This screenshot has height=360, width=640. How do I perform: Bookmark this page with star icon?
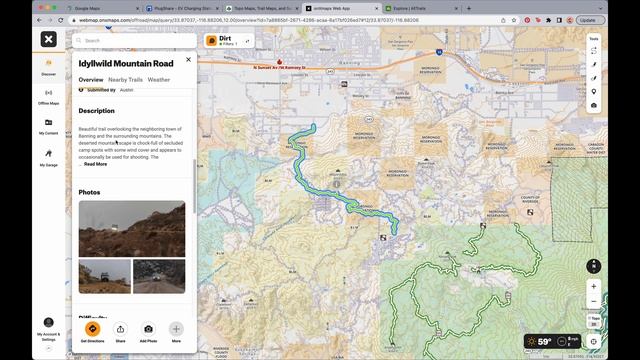coord(514,20)
